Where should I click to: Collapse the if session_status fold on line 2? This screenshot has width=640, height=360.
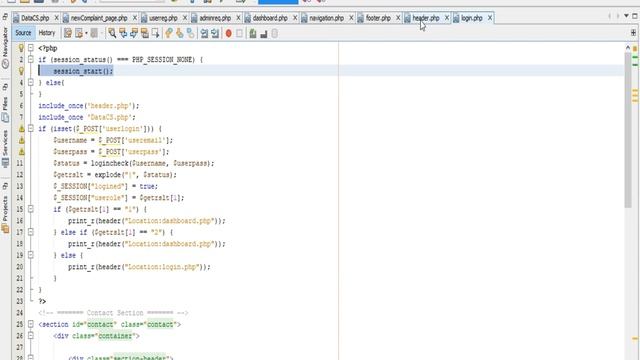[31, 60]
